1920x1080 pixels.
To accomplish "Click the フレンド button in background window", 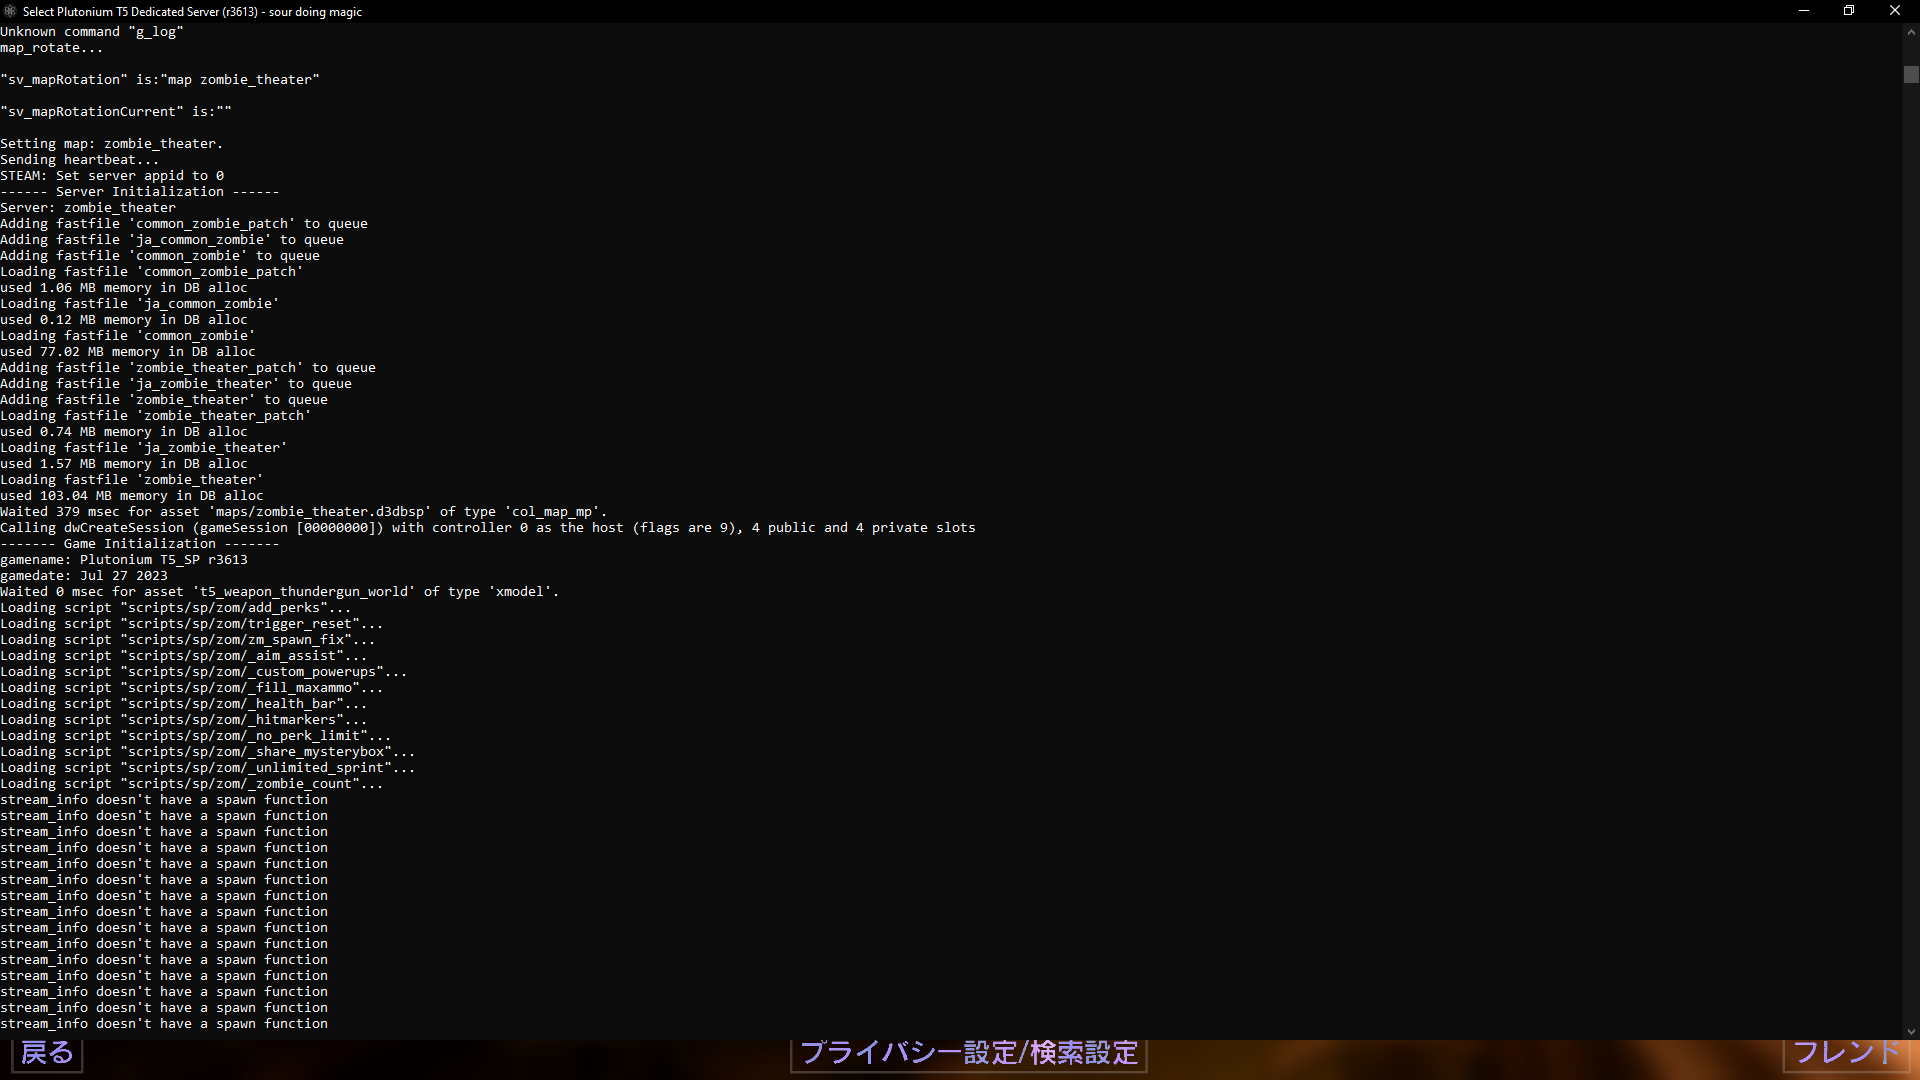I will tap(1847, 1053).
